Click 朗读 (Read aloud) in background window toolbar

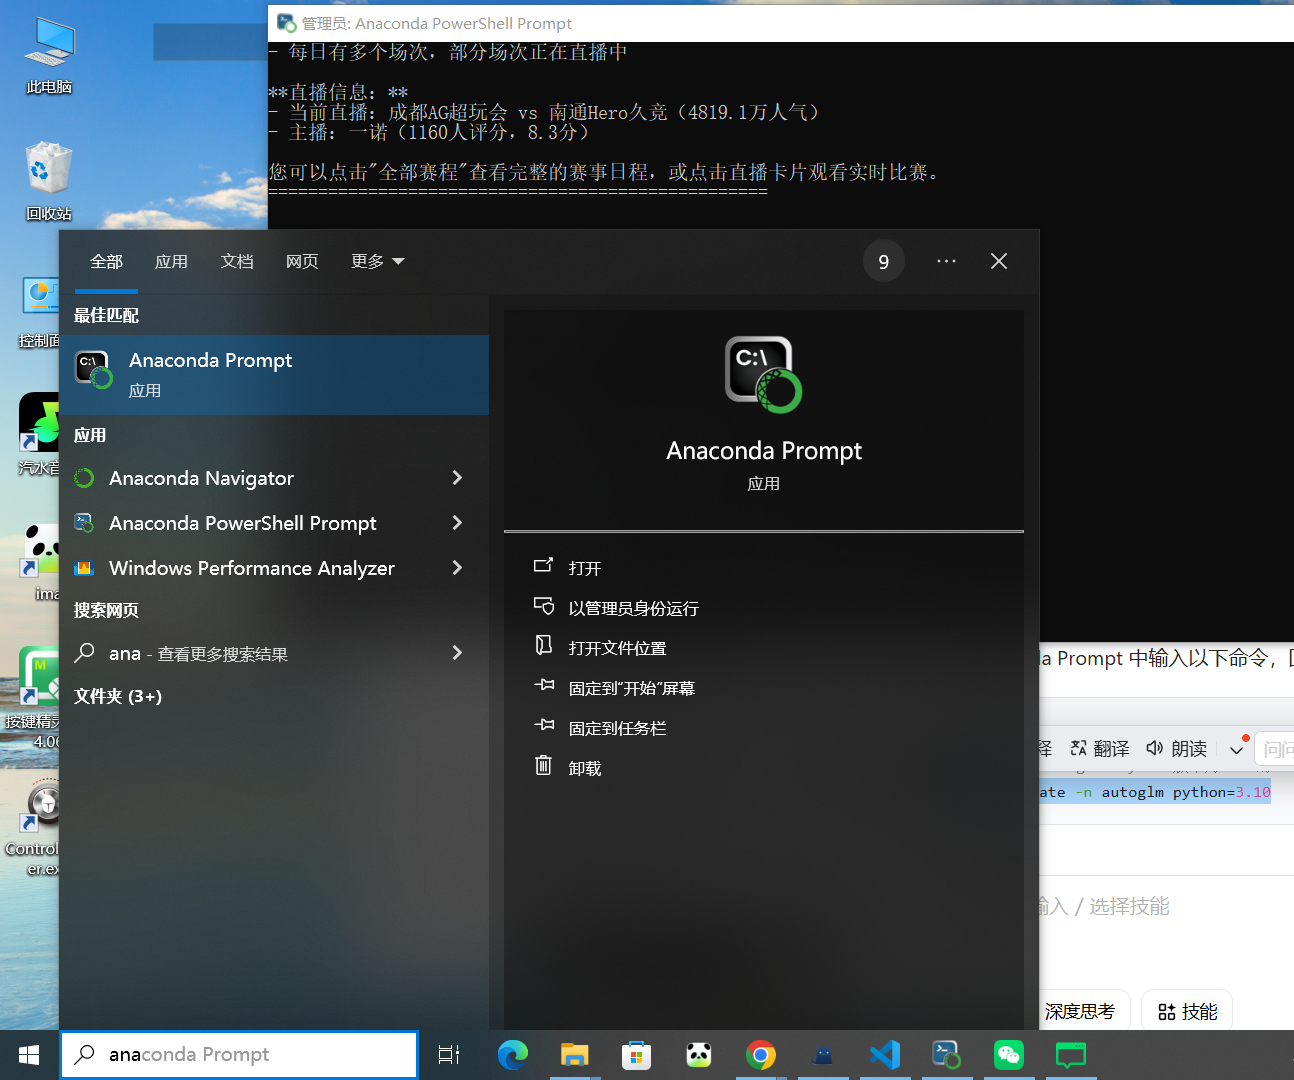[x=1177, y=748]
